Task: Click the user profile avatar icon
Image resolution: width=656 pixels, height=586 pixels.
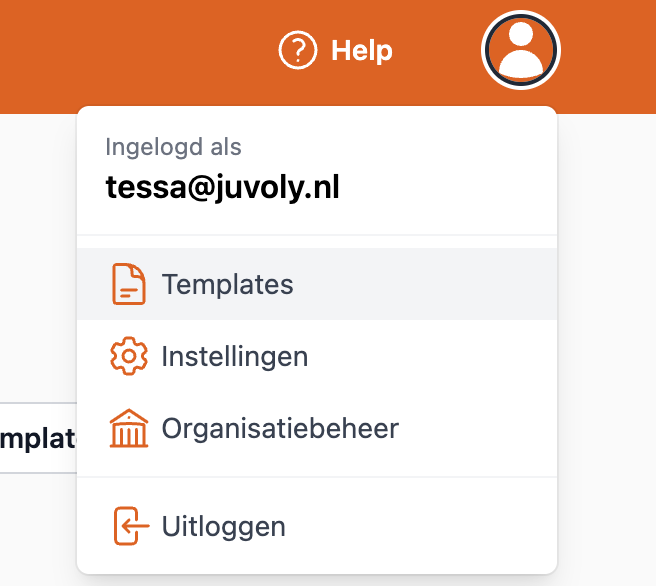Action: [521, 50]
